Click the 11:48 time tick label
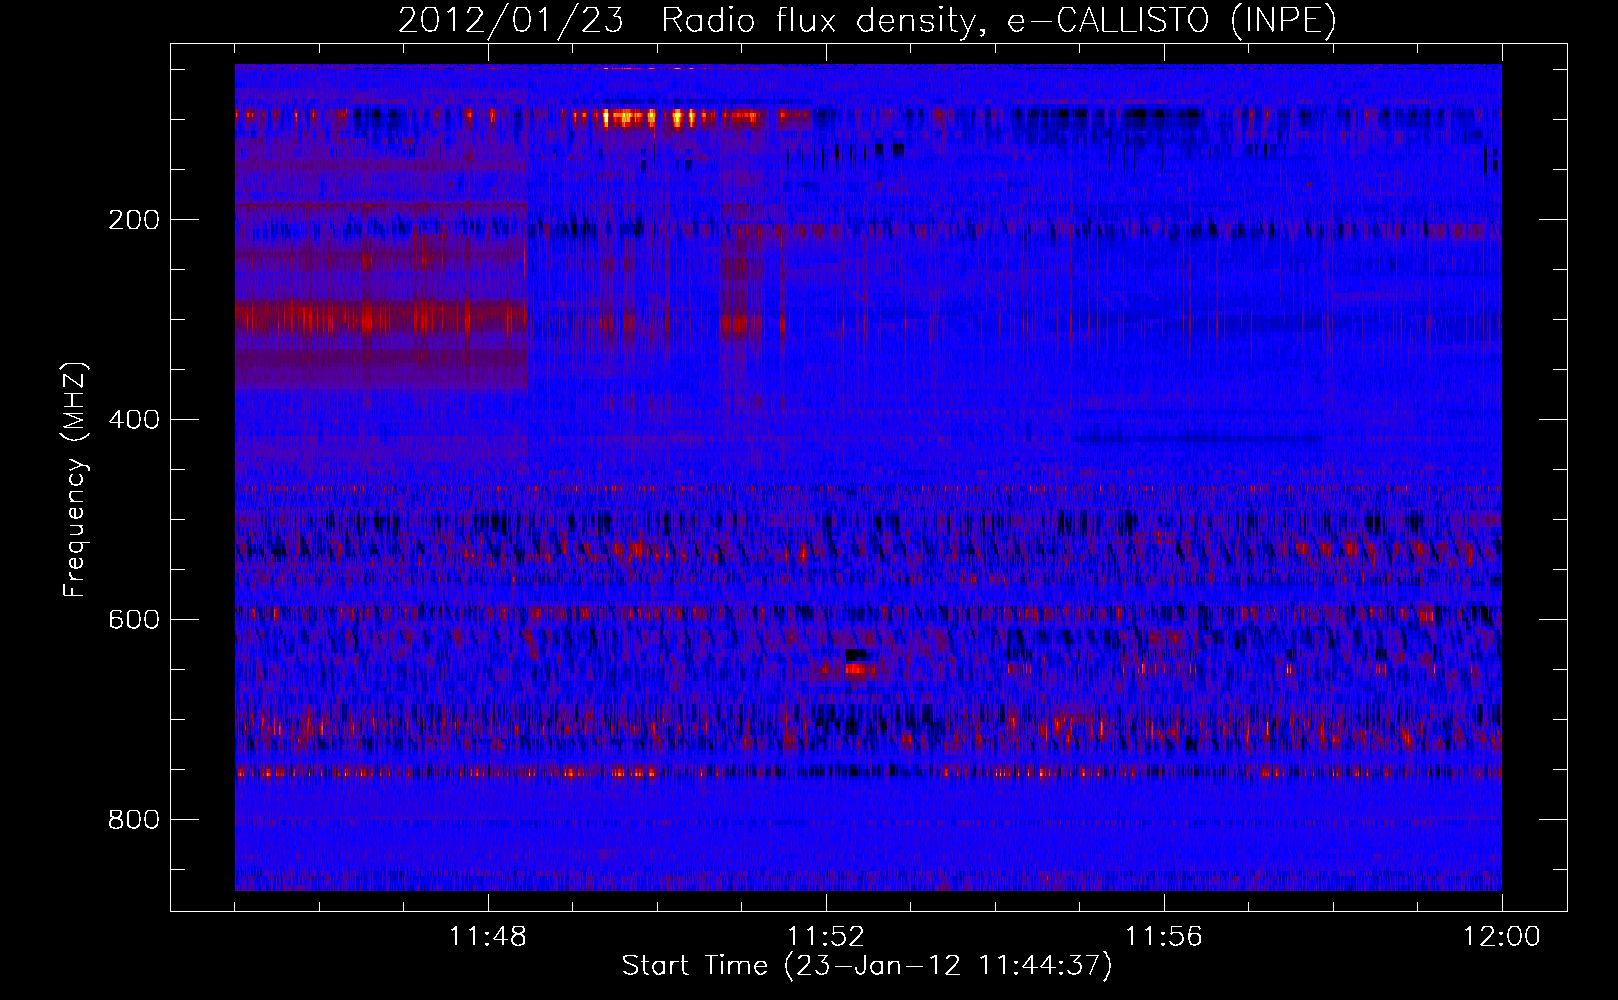 coord(488,937)
